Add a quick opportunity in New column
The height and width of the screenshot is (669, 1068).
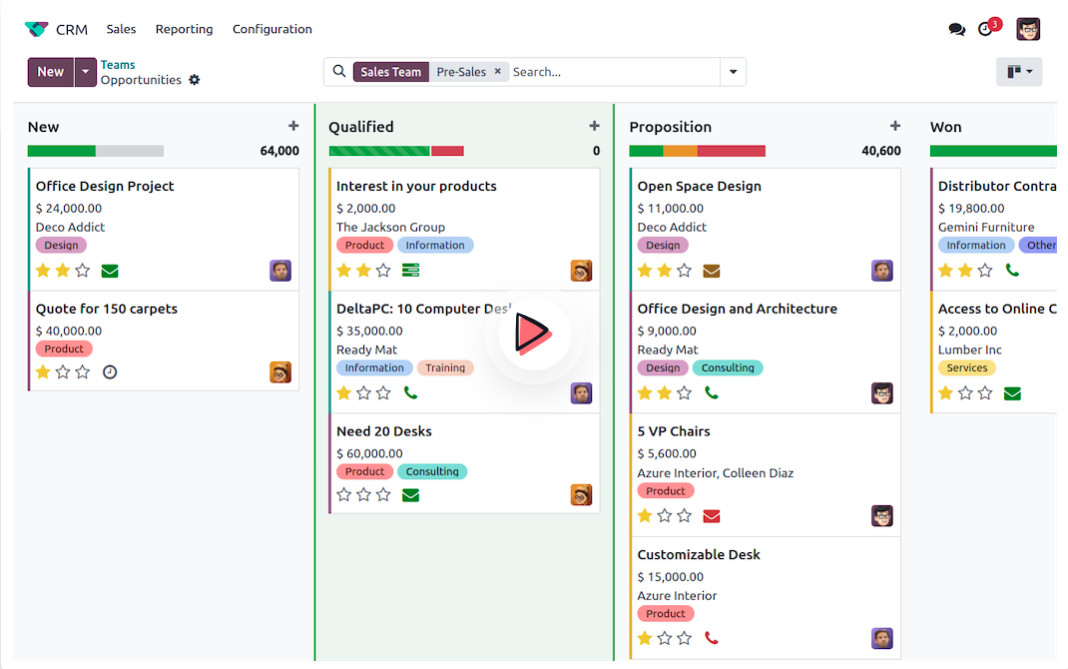(x=294, y=126)
